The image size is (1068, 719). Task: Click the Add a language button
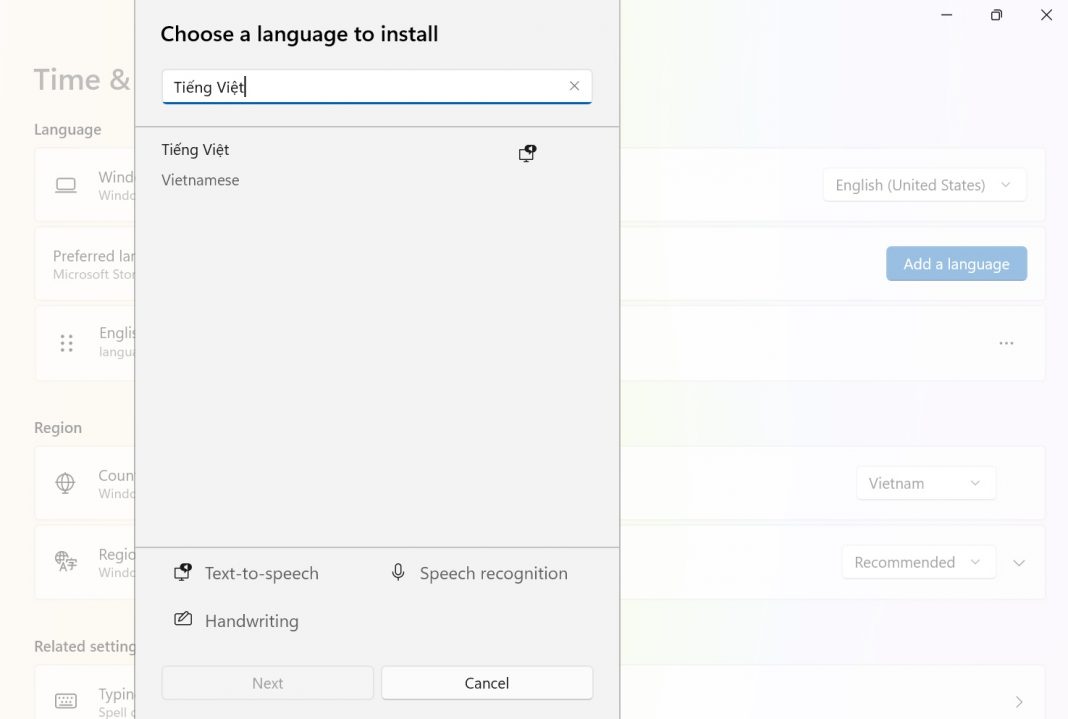pos(956,264)
